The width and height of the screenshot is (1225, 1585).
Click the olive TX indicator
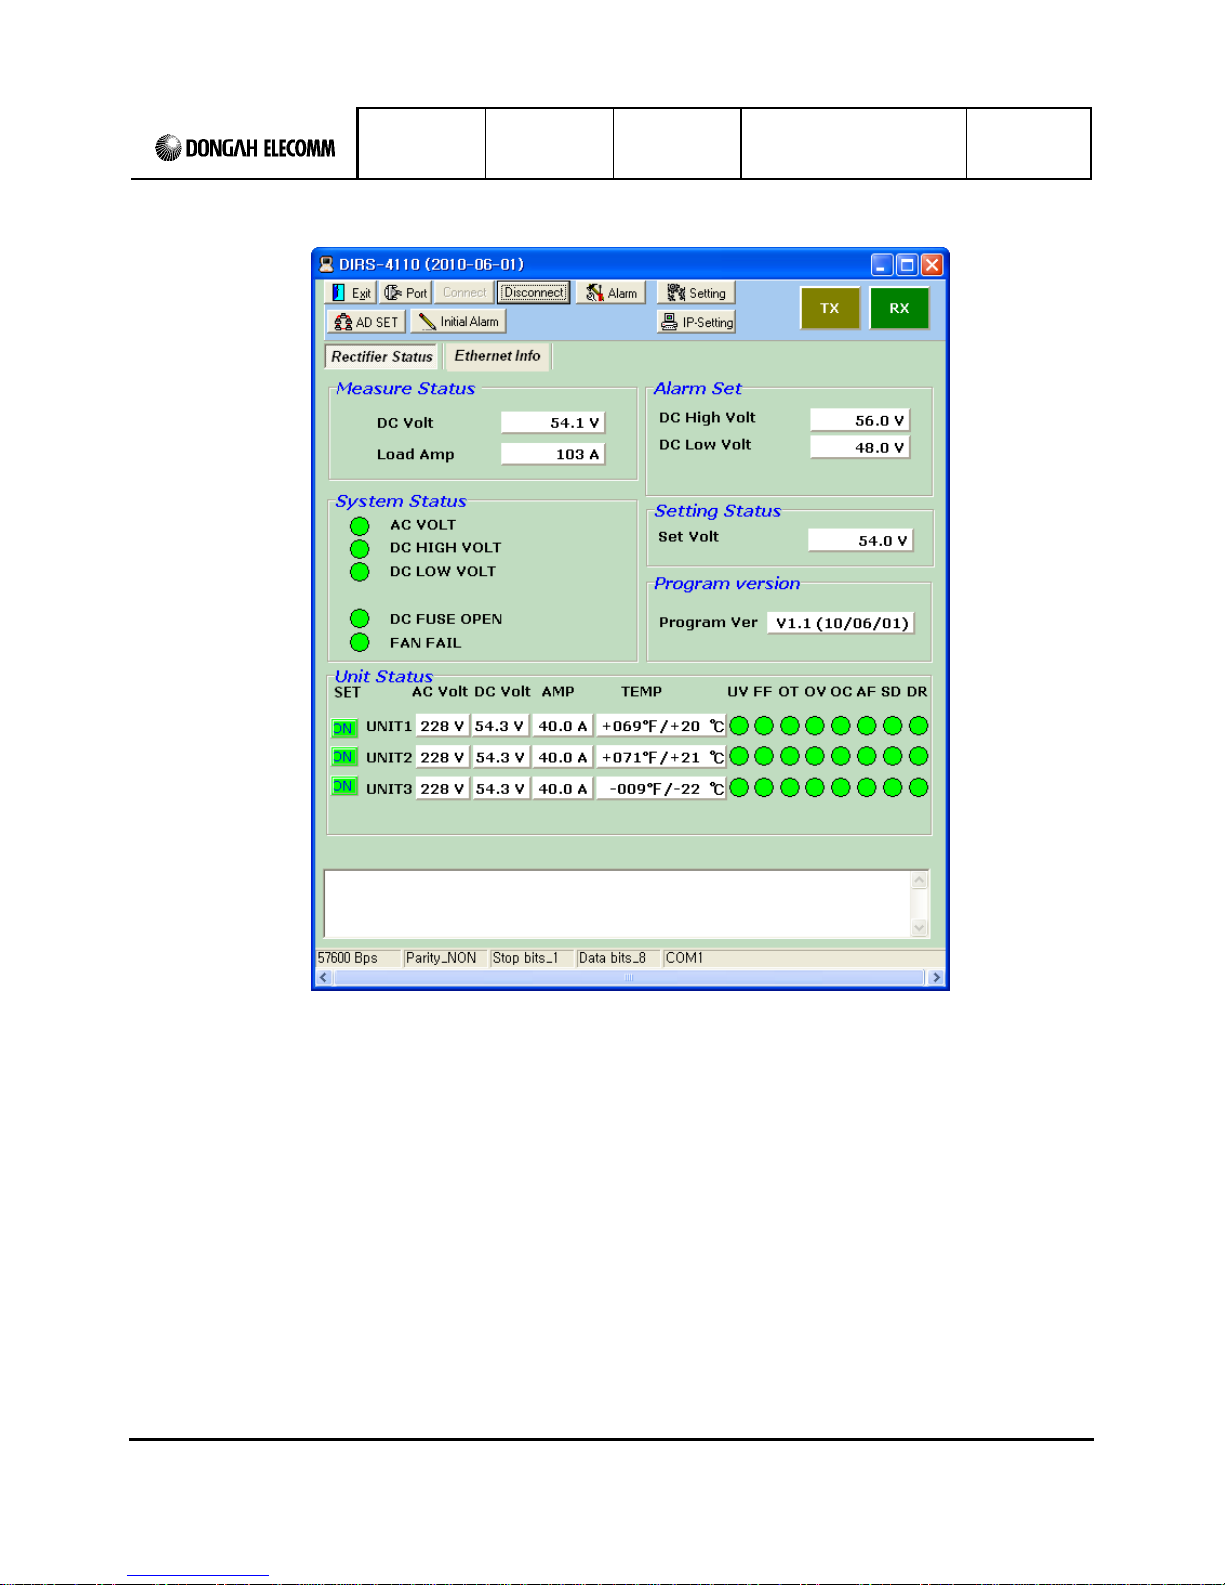(x=830, y=308)
